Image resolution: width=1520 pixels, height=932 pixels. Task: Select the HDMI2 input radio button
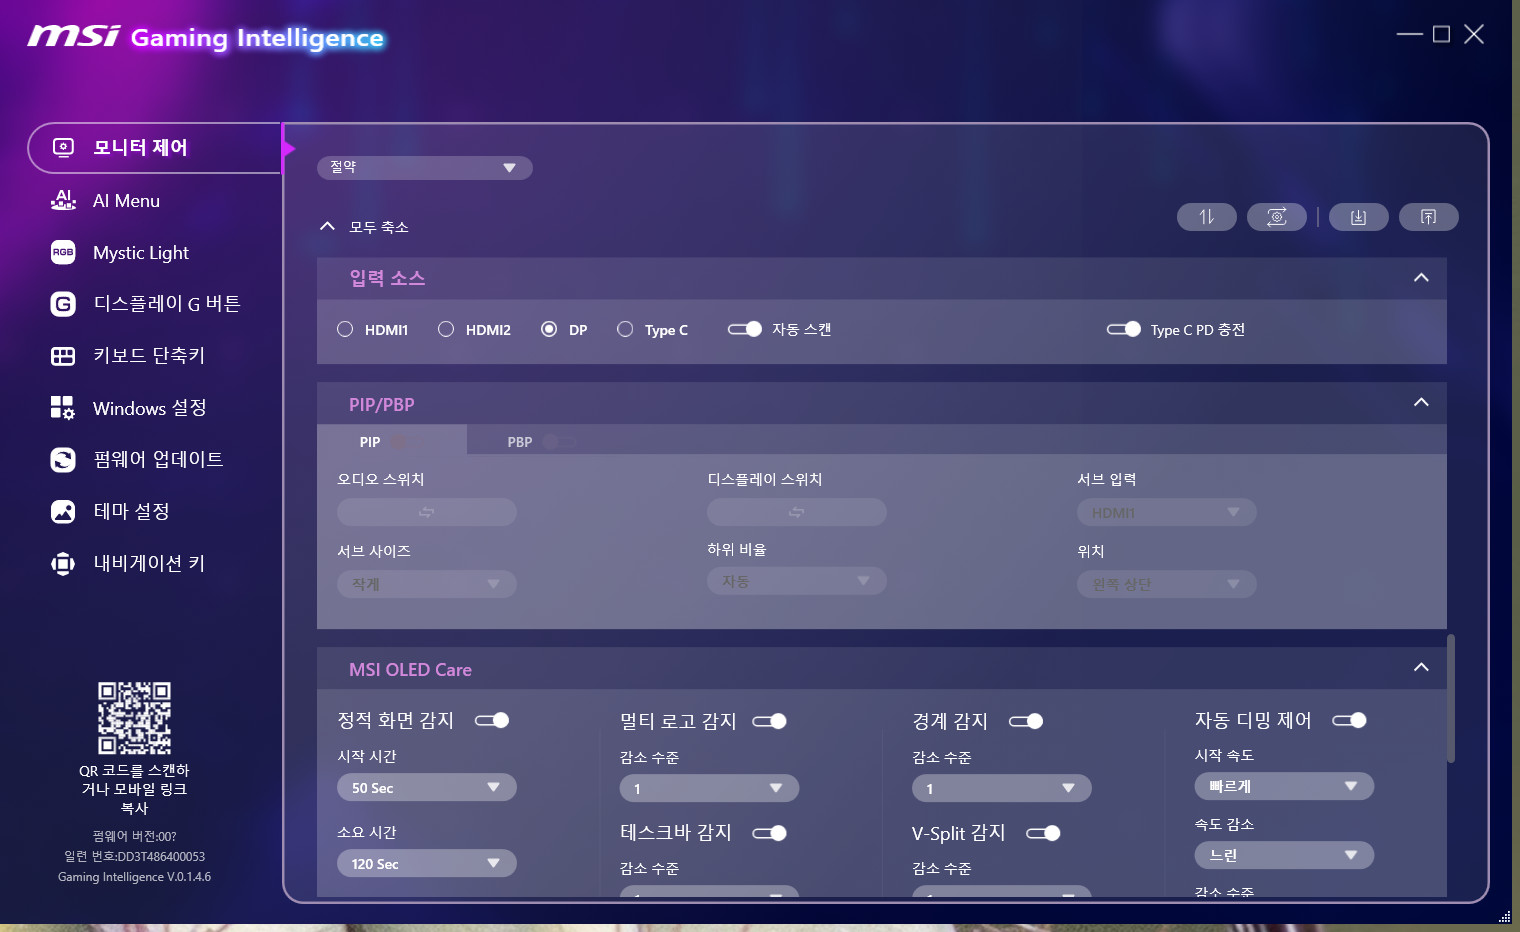(446, 329)
